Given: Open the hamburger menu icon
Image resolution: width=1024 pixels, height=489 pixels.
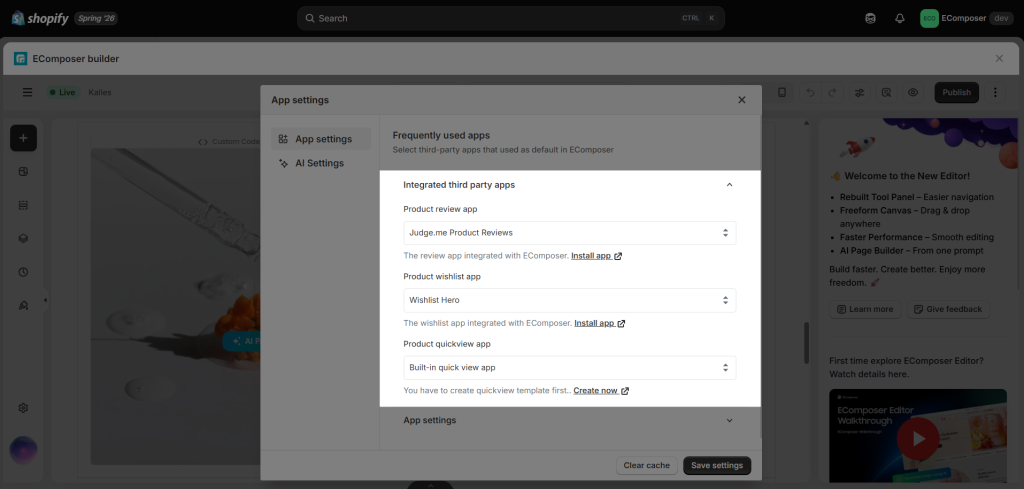Looking at the screenshot, I should pos(27,93).
